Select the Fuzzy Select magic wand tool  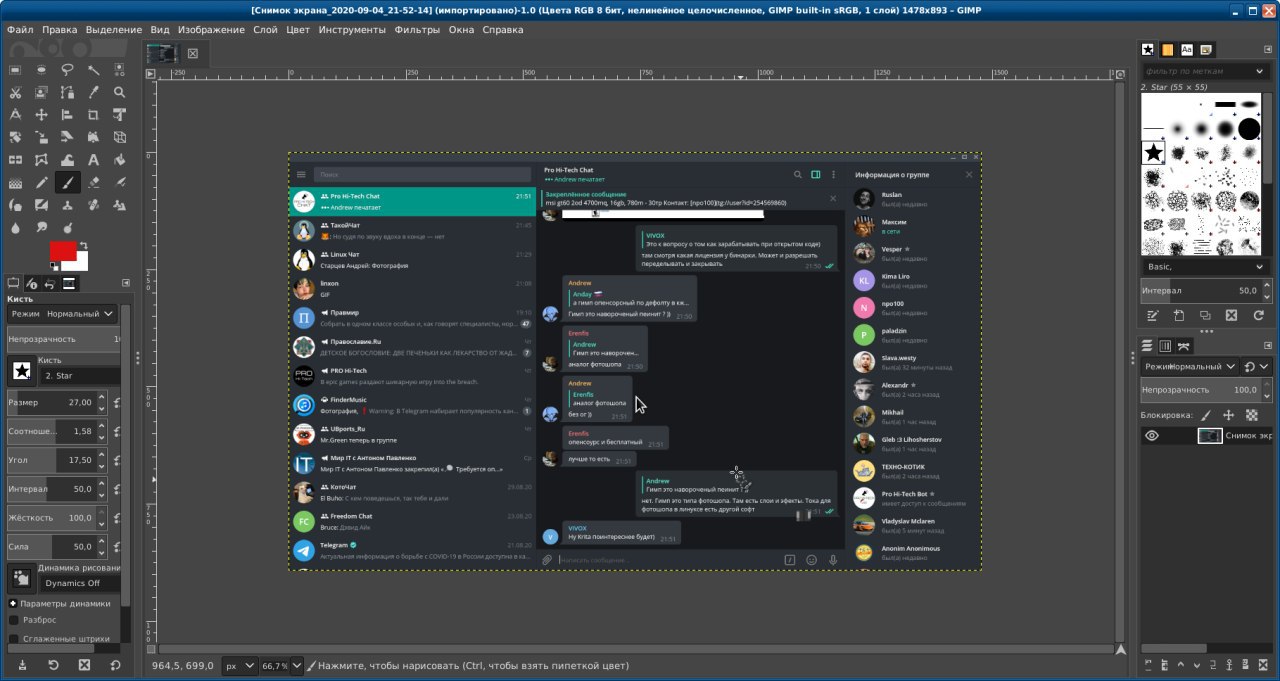93,70
